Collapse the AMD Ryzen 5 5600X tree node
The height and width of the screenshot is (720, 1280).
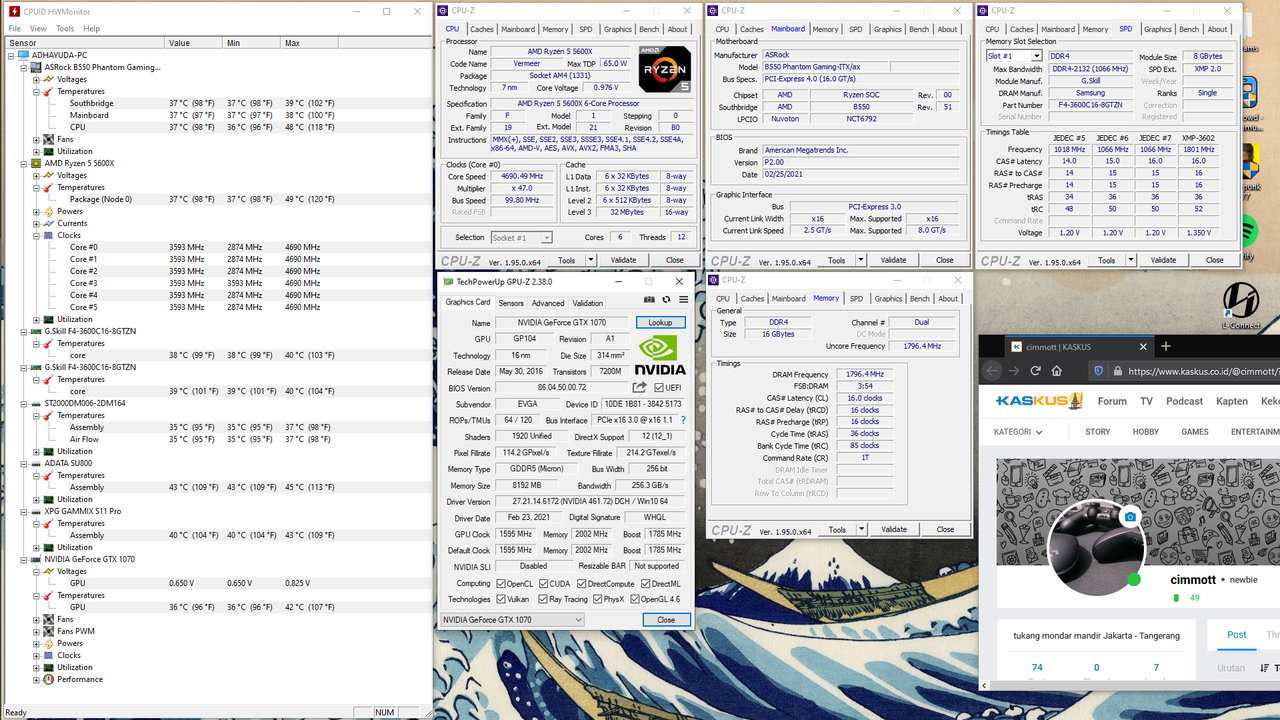pos(24,163)
